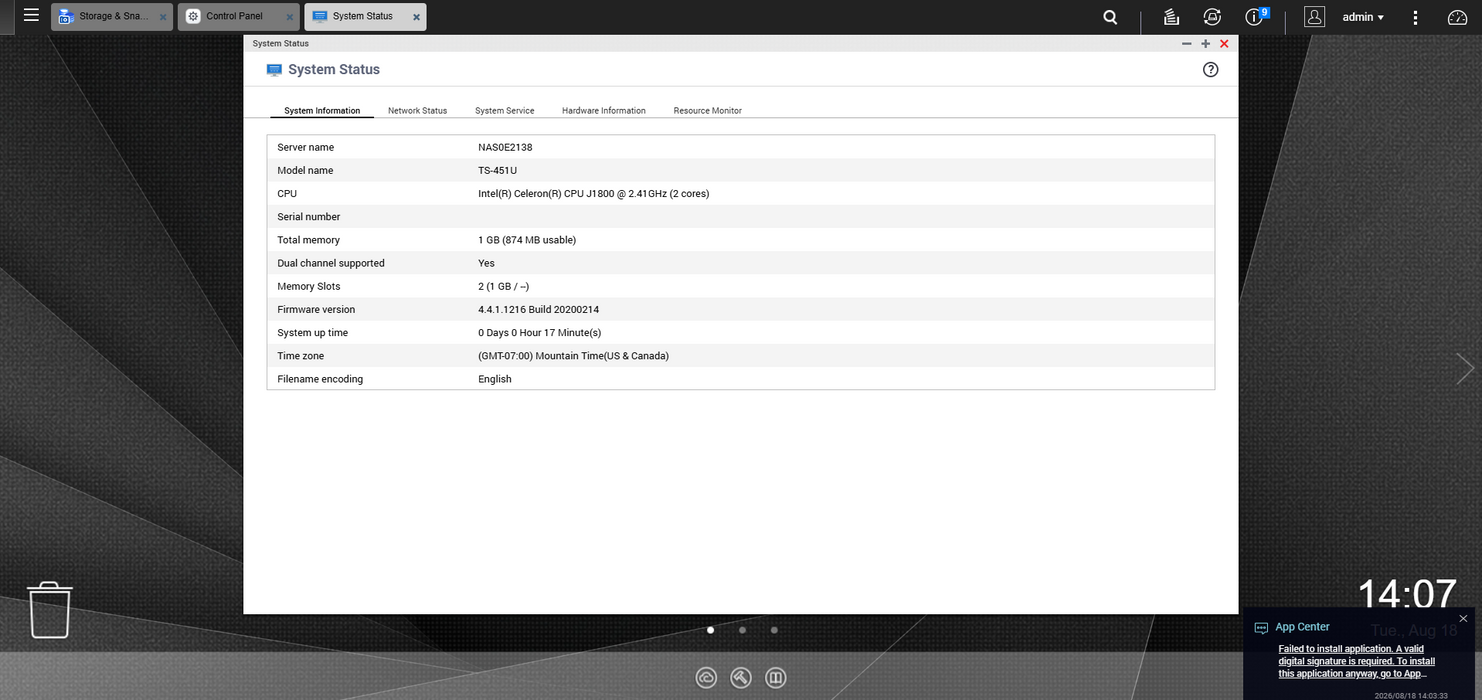Click the Mountain Time zone value
The width and height of the screenshot is (1482, 700).
point(573,356)
